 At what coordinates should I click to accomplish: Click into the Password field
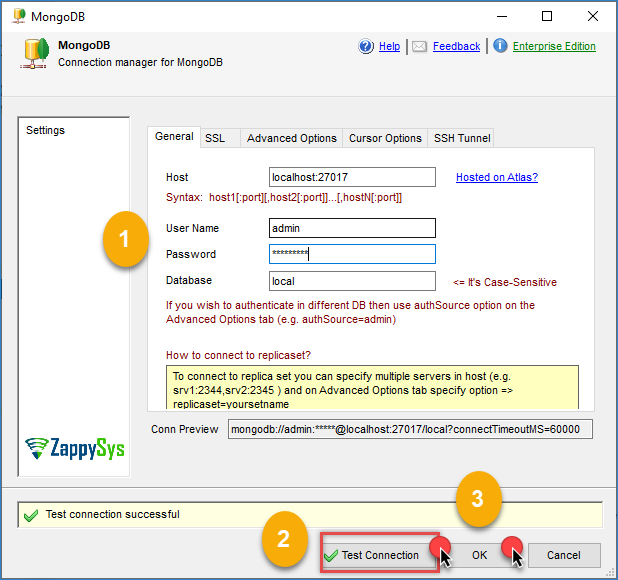click(352, 254)
